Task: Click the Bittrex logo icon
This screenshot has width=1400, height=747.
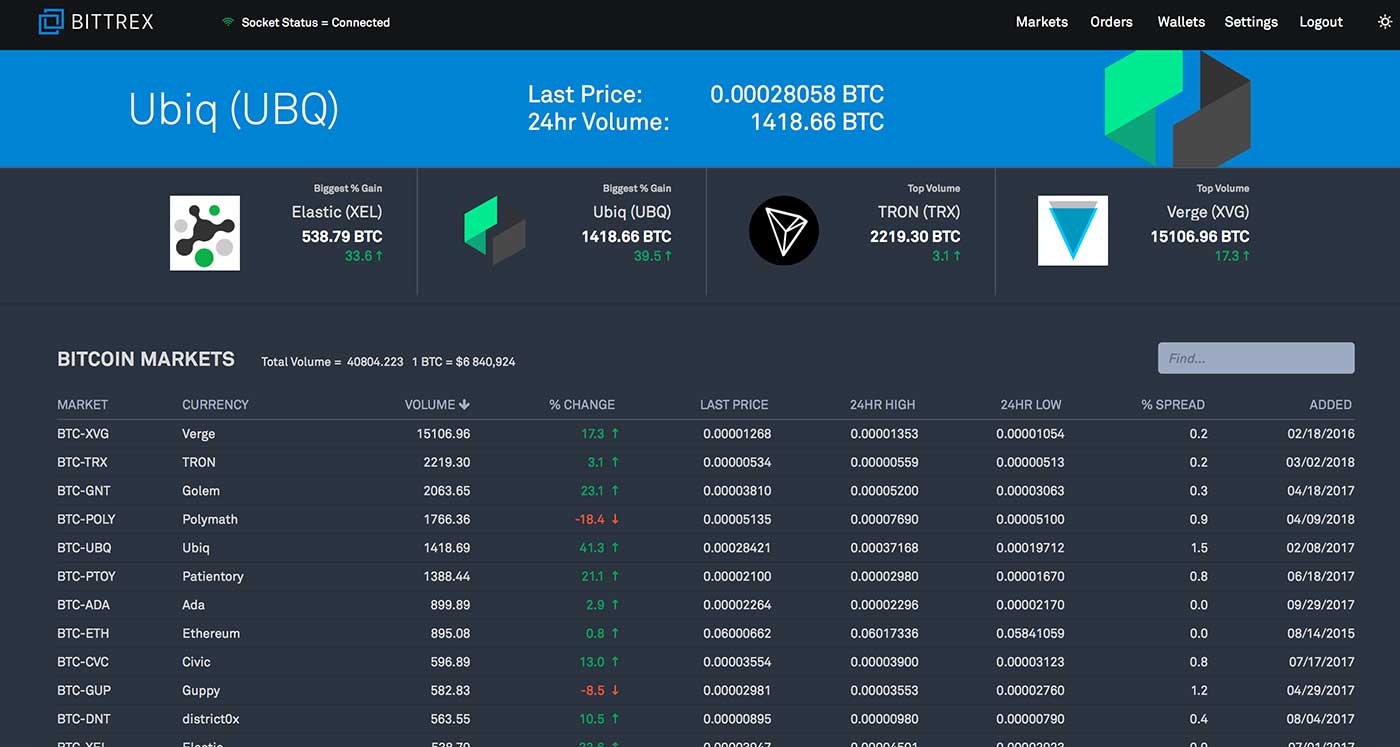Action: click(x=50, y=21)
